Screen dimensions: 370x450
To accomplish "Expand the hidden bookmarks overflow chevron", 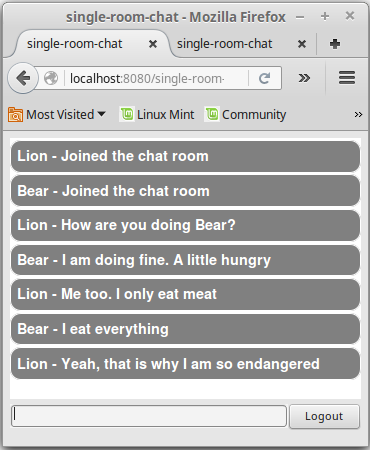I will click(x=358, y=115).
